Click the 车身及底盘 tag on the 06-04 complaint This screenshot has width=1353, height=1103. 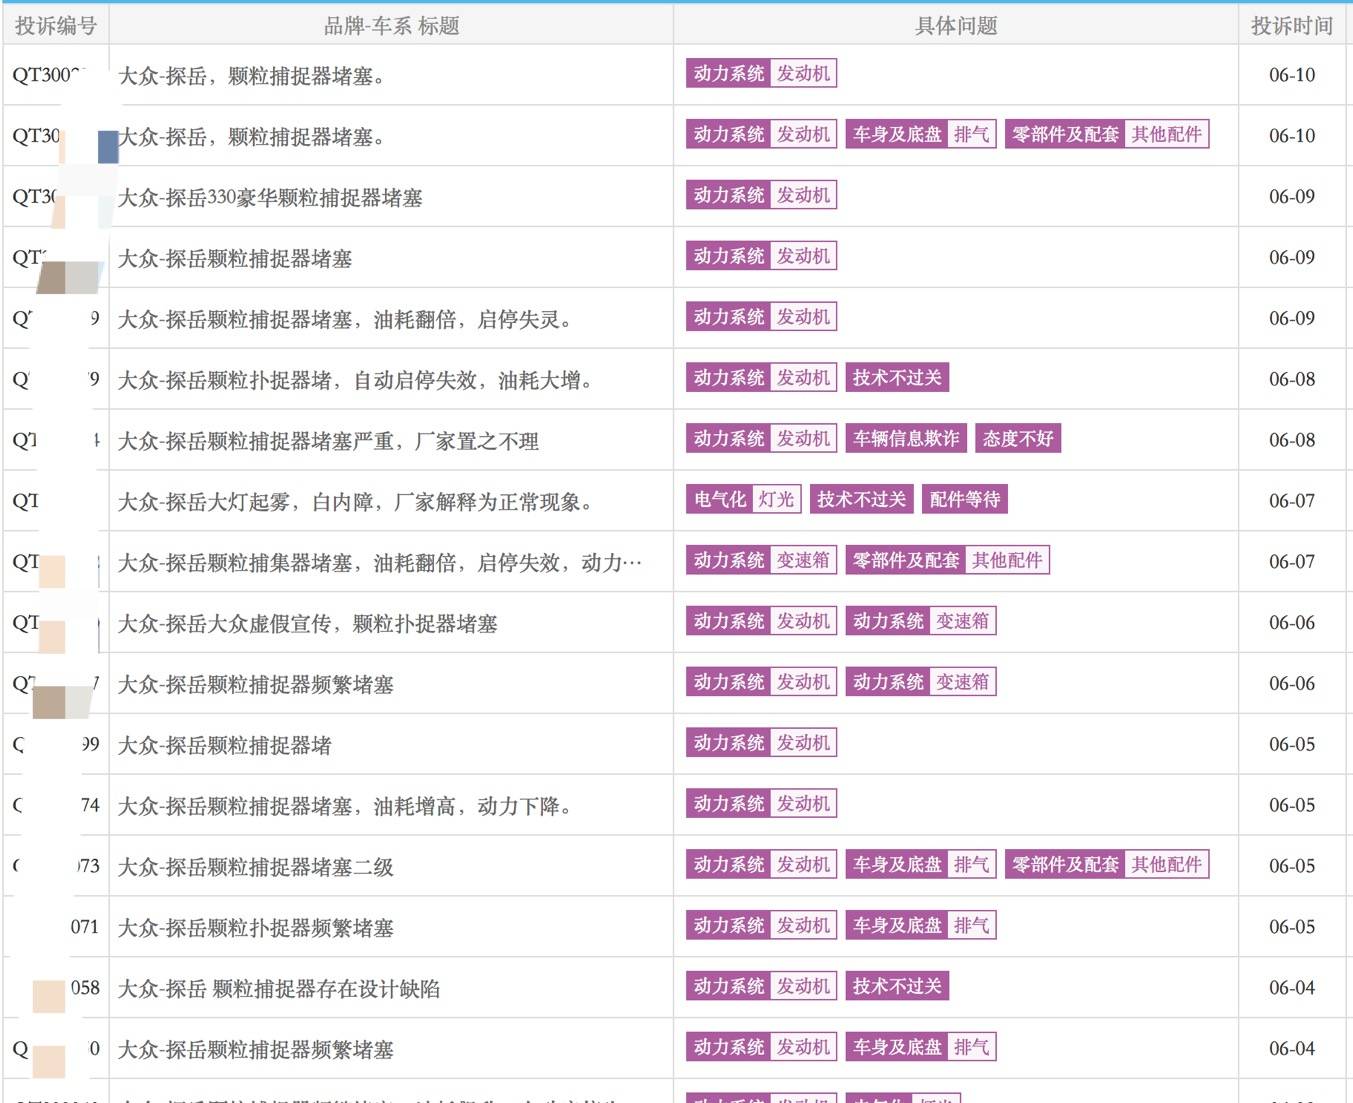point(898,1047)
